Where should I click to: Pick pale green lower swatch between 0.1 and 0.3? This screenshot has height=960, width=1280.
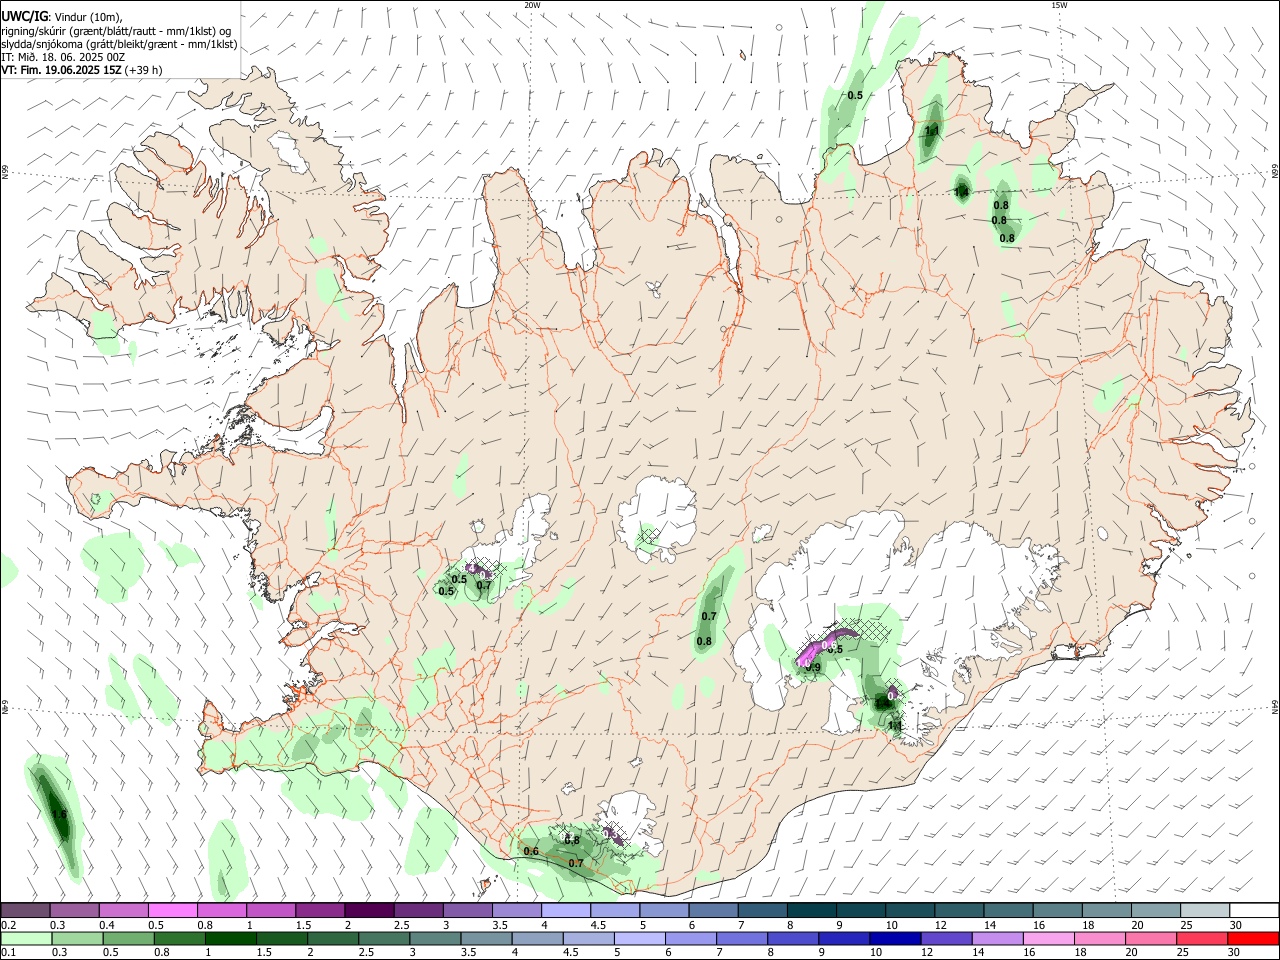(x=26, y=939)
